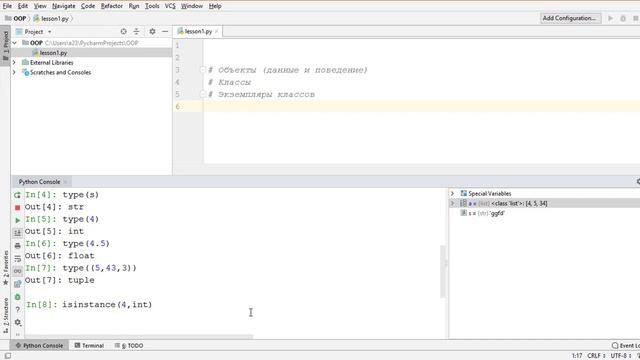Expand variable a list entry
The width and height of the screenshot is (640, 360).
point(452,203)
